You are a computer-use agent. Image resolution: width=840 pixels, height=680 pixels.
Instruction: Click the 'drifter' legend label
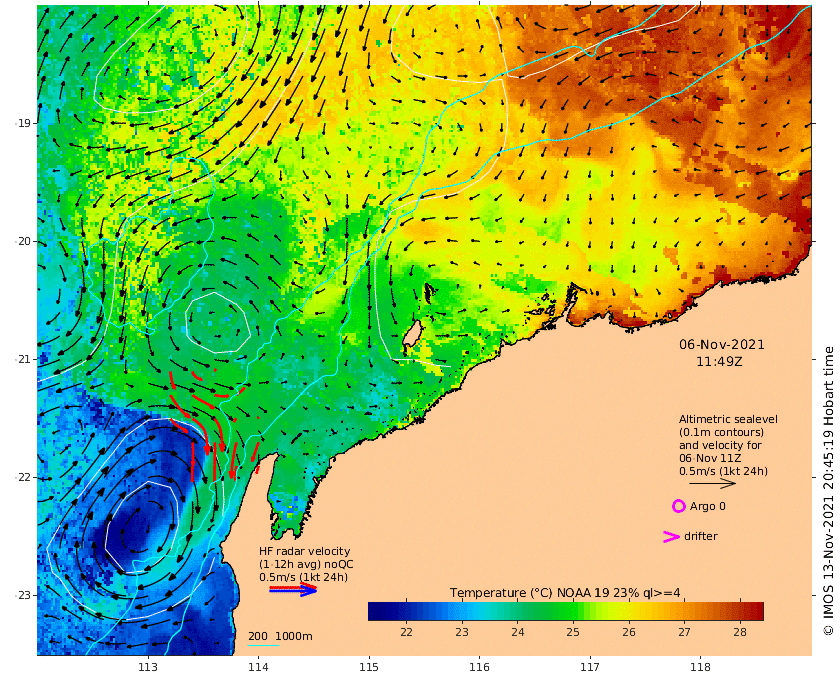[701, 536]
